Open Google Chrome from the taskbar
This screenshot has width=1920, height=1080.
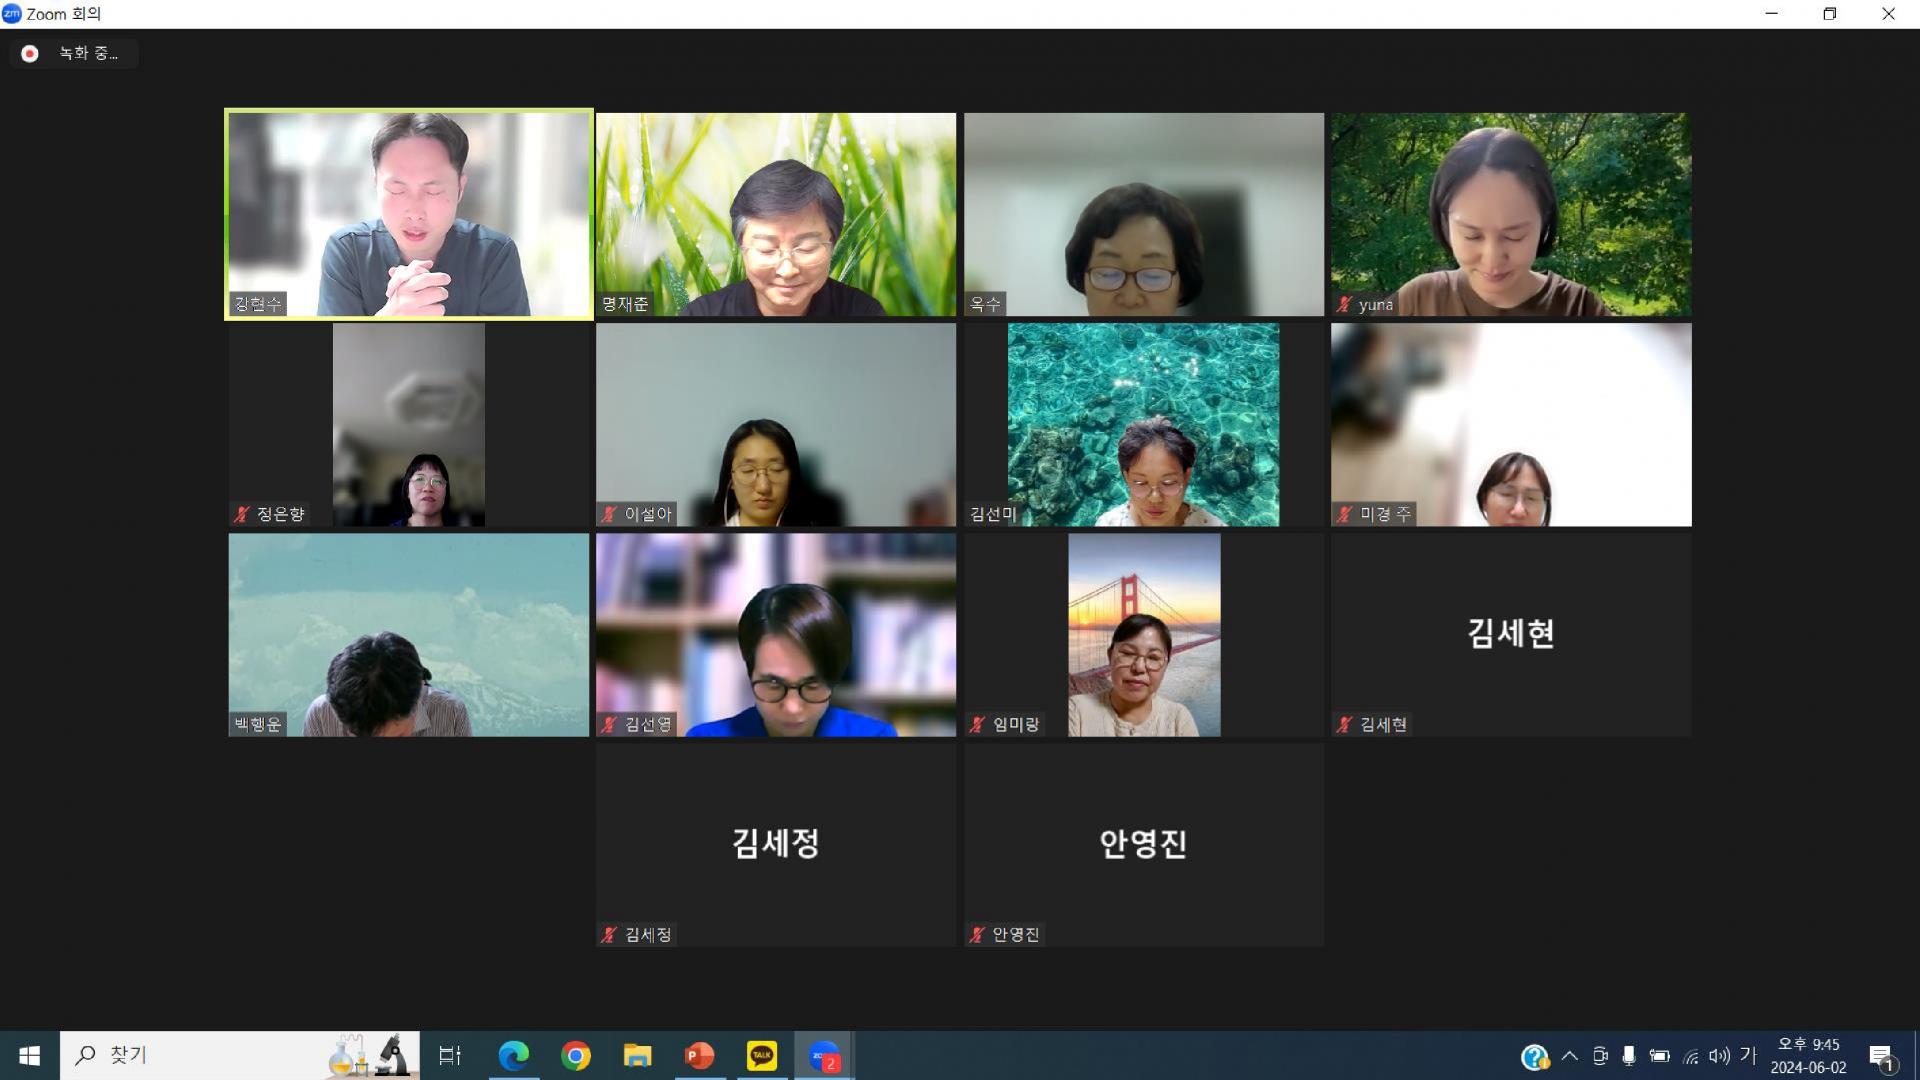576,1056
